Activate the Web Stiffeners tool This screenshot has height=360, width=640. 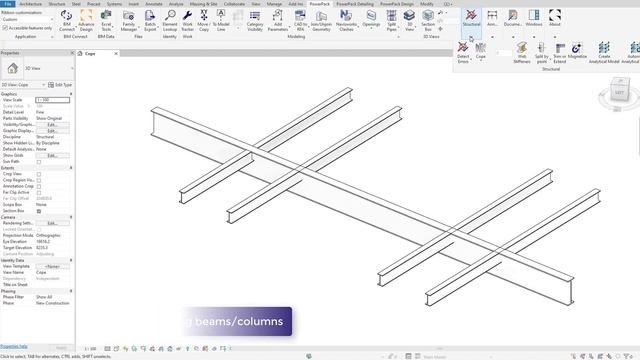click(522, 52)
